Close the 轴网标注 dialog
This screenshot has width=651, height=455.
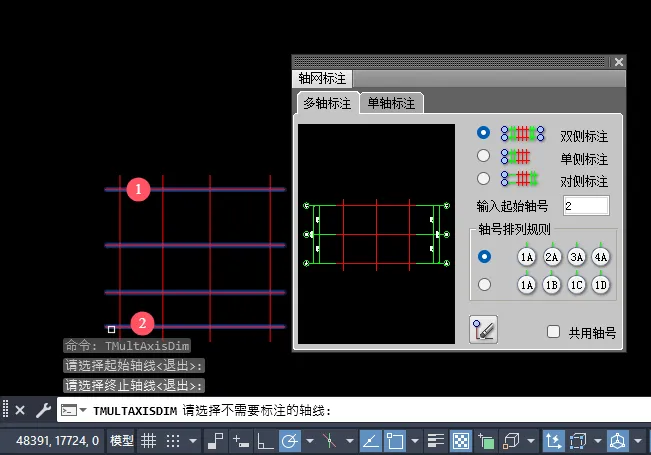pyautogui.click(x=619, y=62)
